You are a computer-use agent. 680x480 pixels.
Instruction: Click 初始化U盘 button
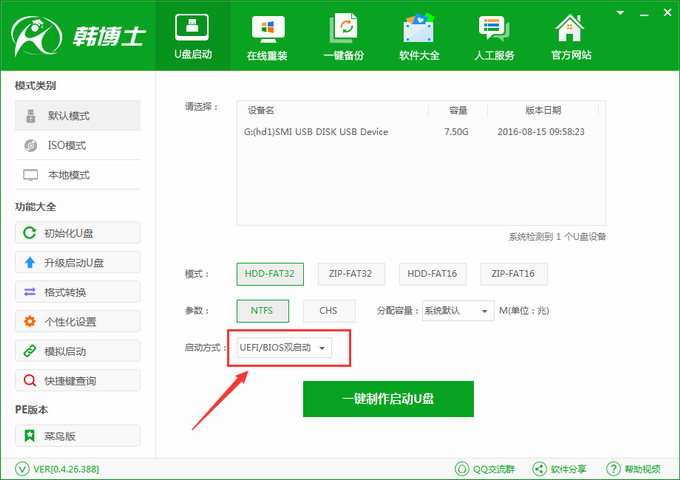(x=77, y=233)
